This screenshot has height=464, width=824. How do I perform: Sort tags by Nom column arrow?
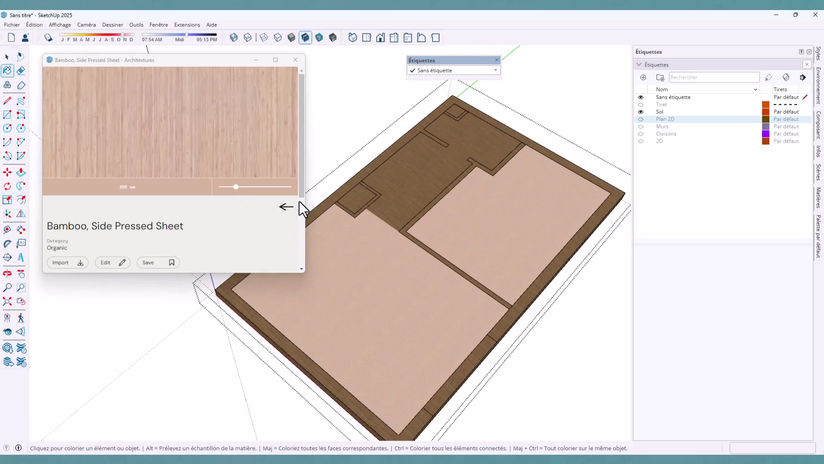coord(755,90)
